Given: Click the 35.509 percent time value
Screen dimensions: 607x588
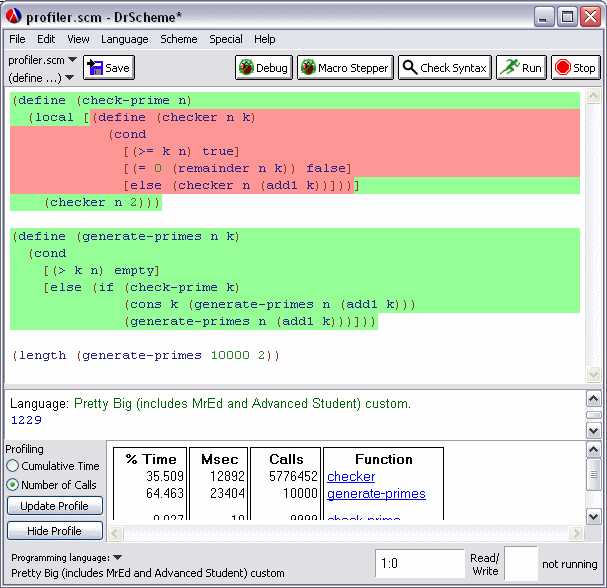Looking at the screenshot, I should [x=165, y=476].
